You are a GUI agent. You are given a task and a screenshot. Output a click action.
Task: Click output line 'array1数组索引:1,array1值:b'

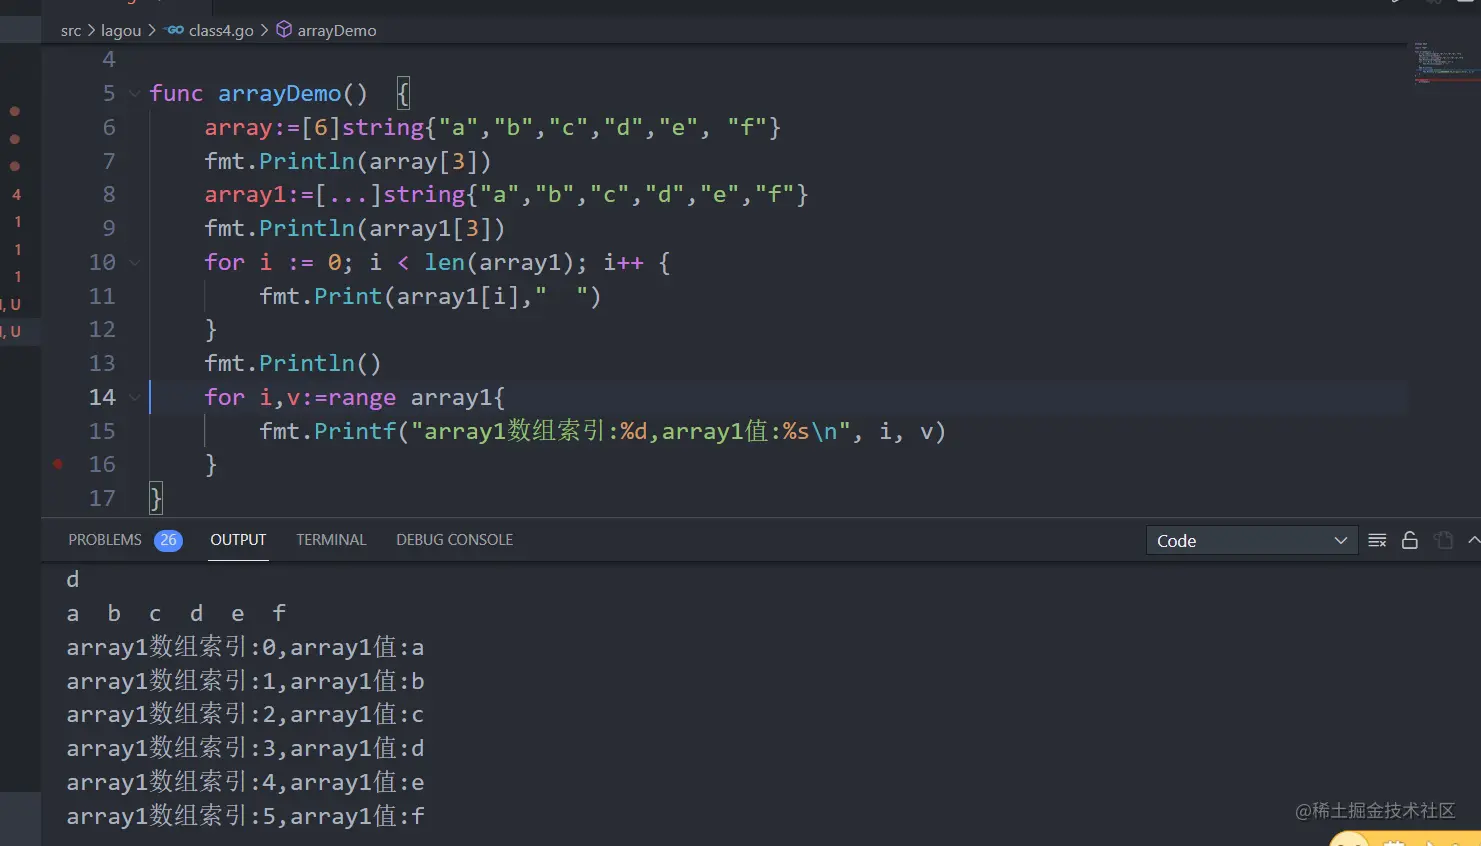(245, 682)
